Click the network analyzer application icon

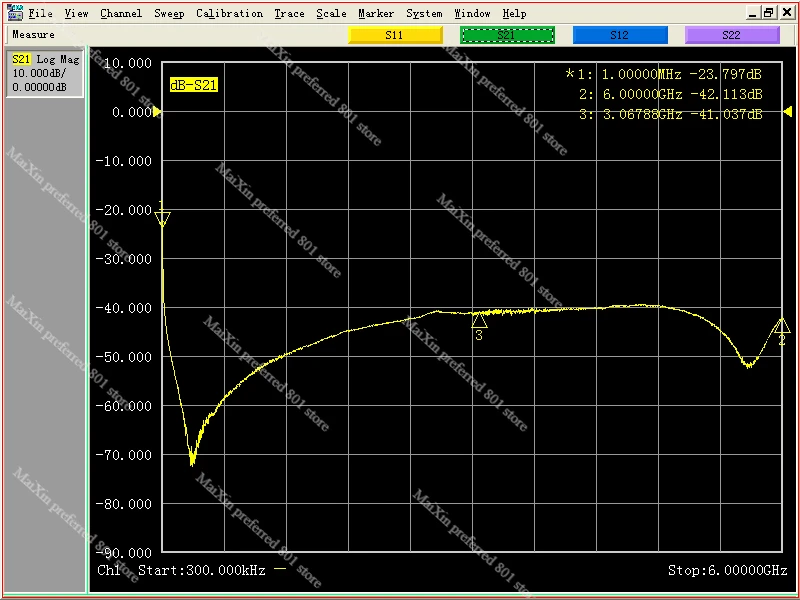[15, 12]
